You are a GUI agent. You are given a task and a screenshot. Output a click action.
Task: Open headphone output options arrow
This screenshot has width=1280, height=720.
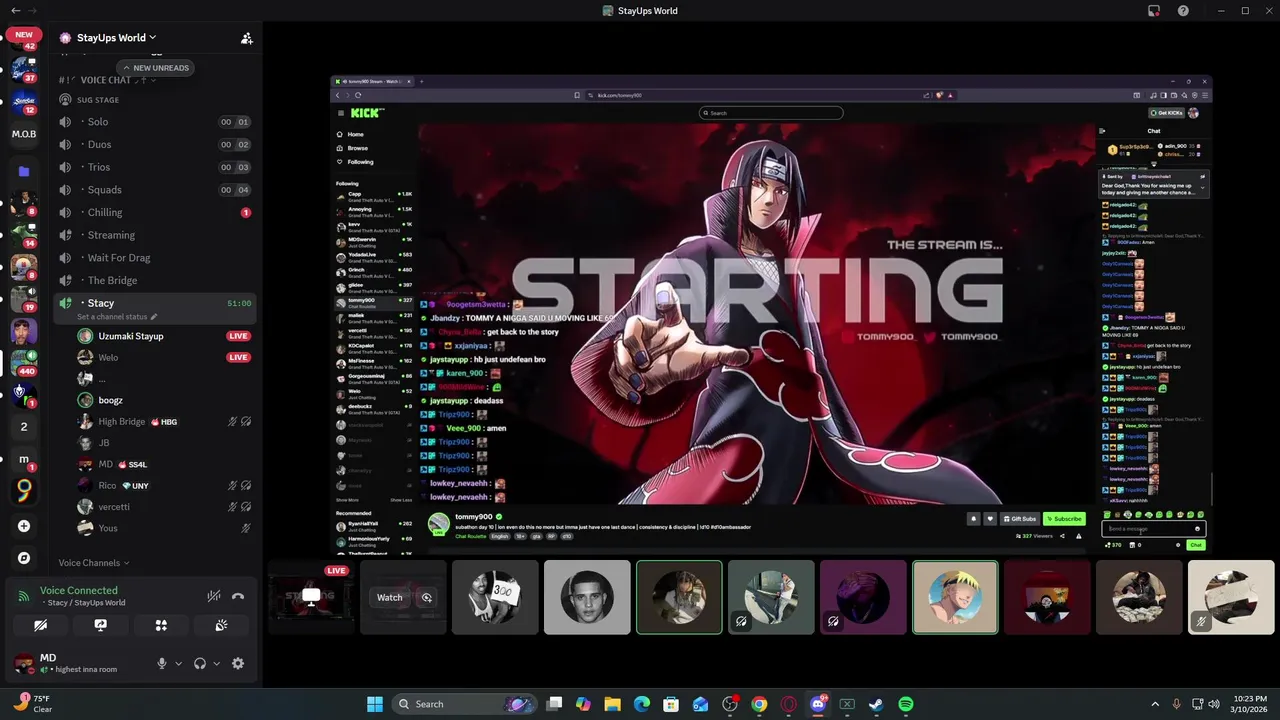216,663
